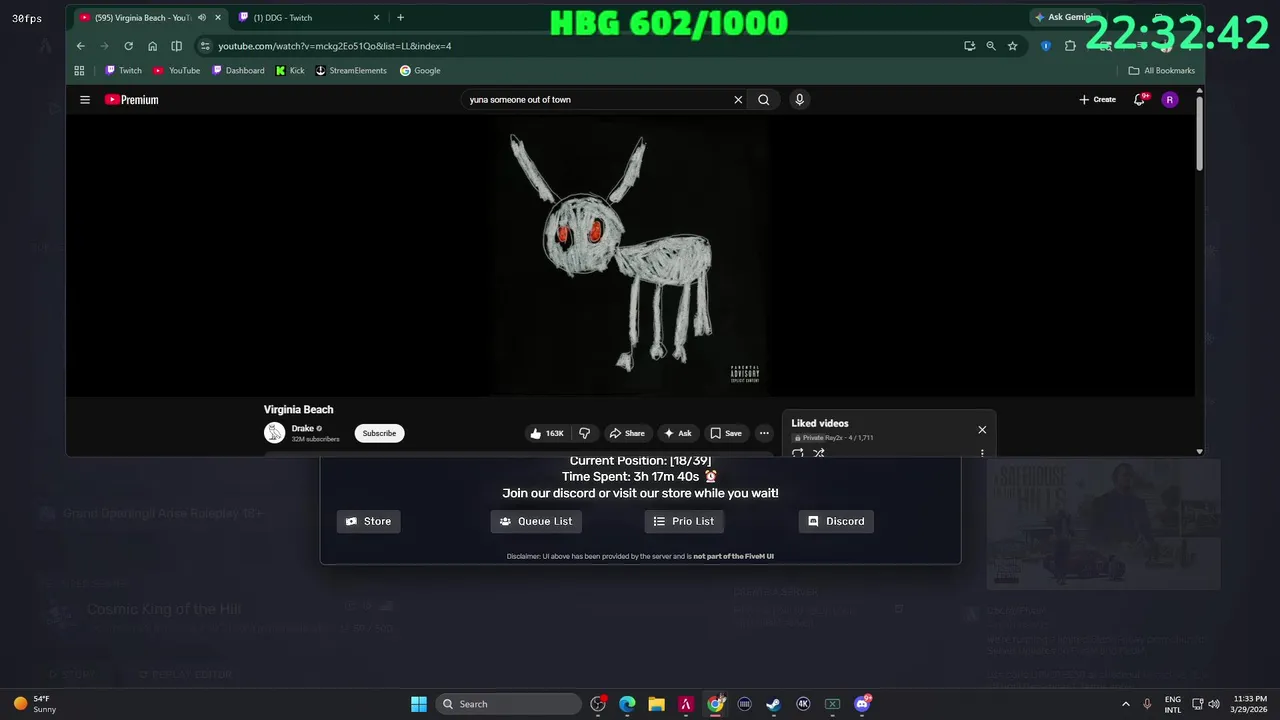The image size is (1280, 720).
Task: Expand the All Bookmarks folder
Action: [x=1162, y=71]
